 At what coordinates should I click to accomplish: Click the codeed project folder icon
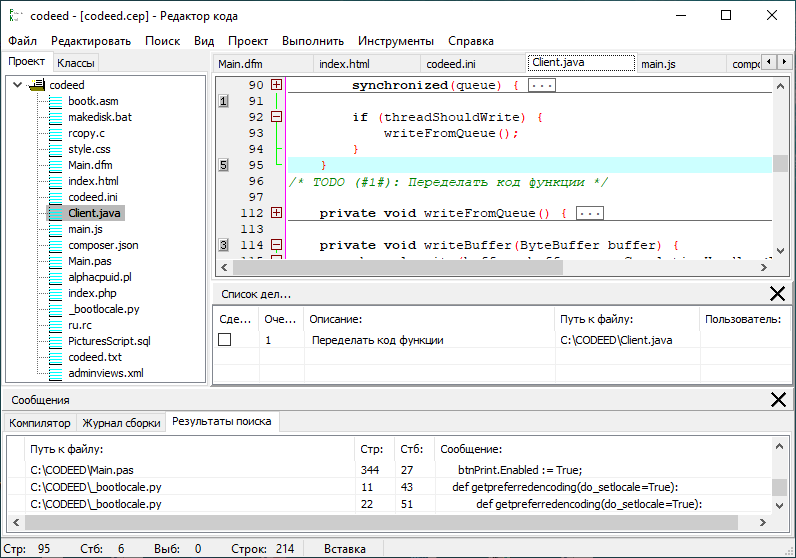point(38,85)
